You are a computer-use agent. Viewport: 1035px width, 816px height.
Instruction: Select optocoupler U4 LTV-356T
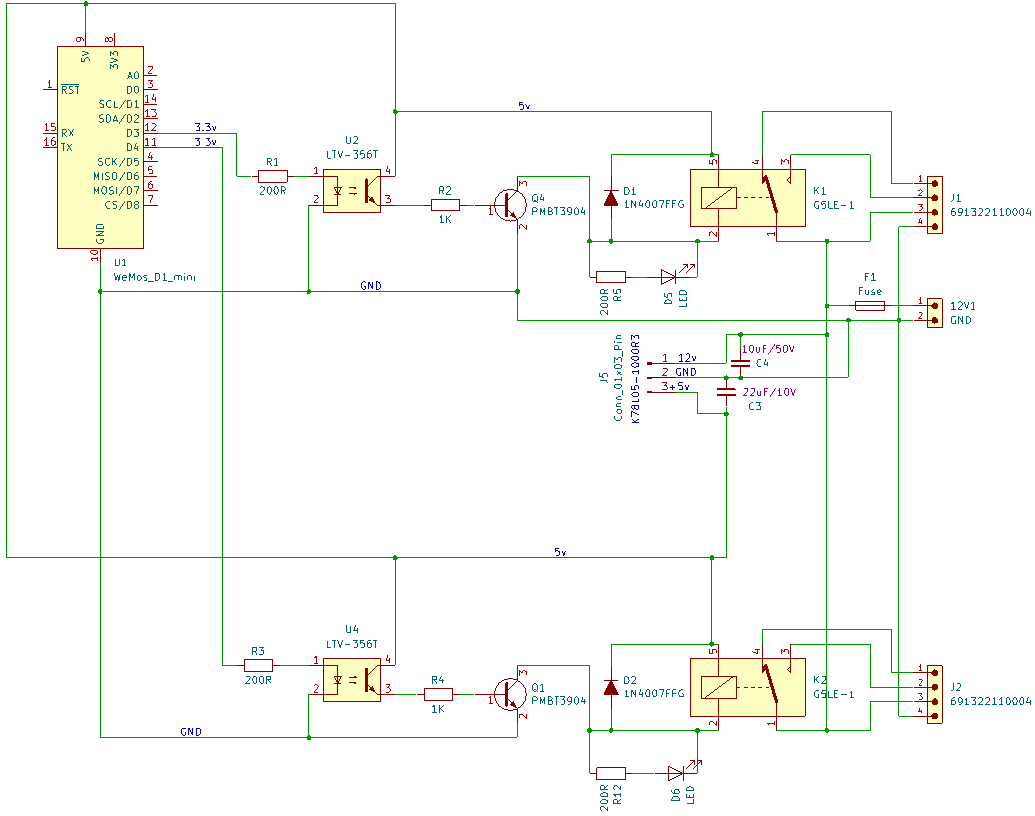point(352,680)
